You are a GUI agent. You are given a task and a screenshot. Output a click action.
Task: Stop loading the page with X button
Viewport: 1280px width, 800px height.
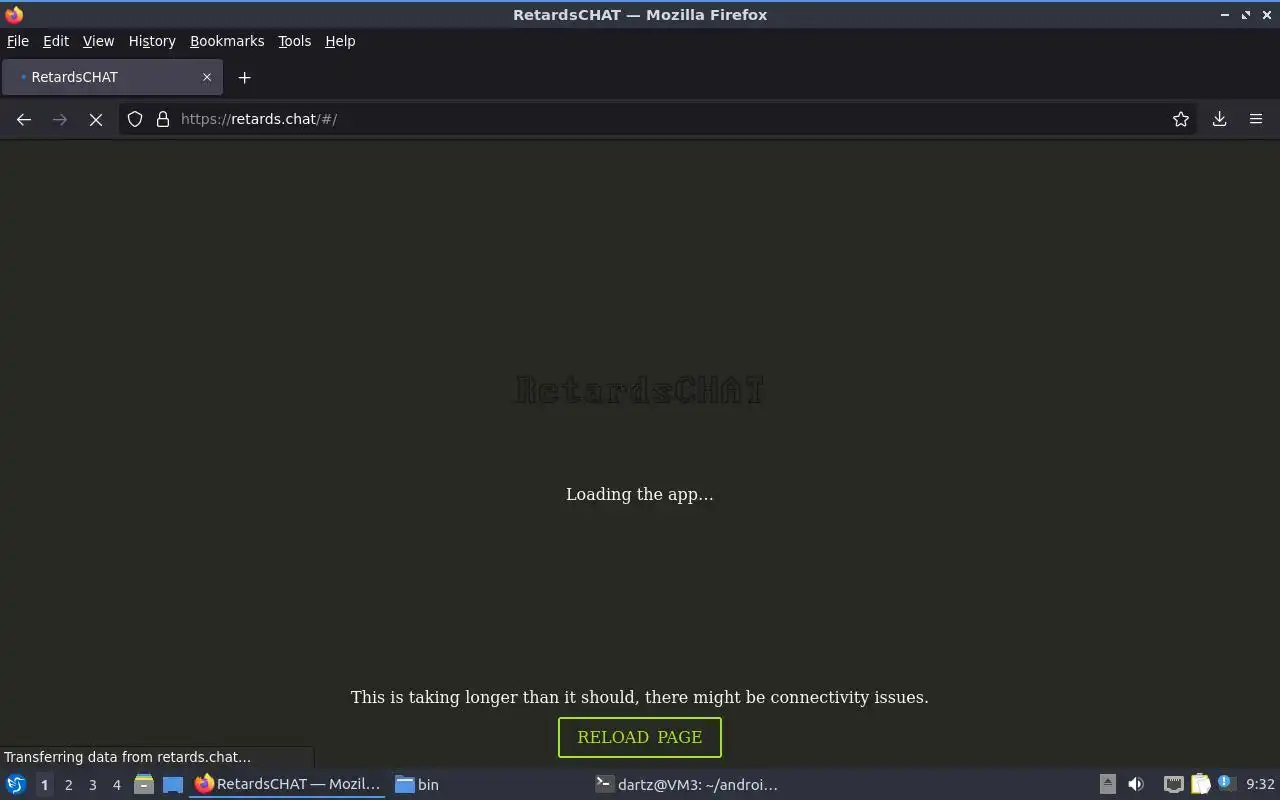96,119
